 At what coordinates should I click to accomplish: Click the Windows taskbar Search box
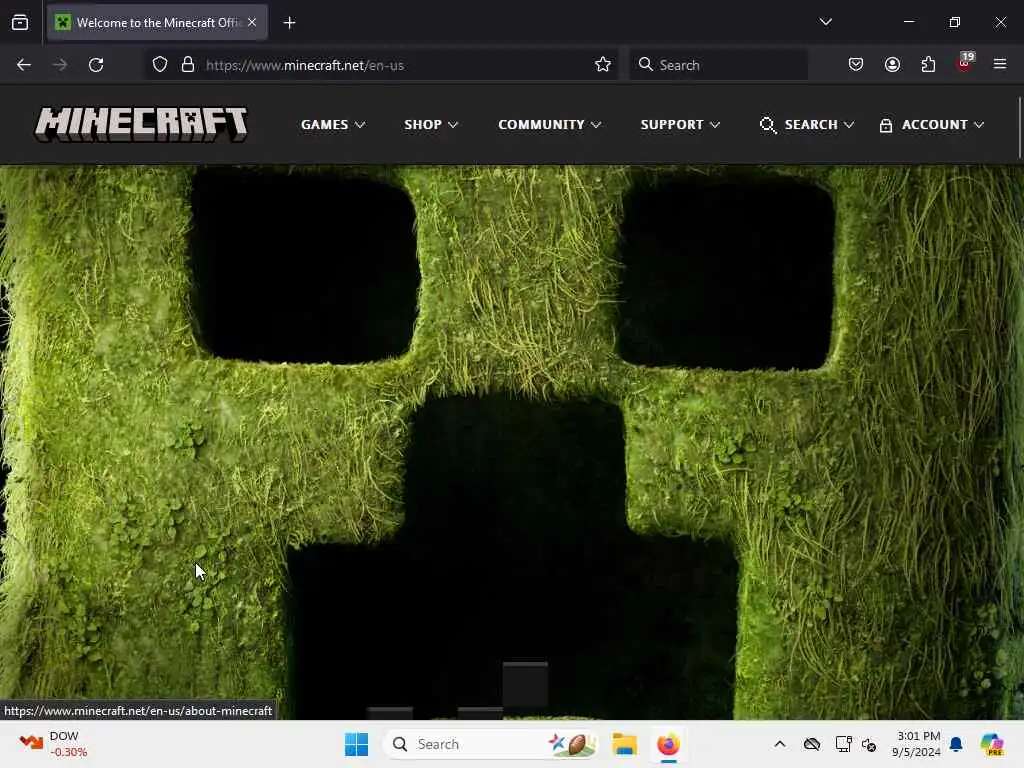[491, 744]
